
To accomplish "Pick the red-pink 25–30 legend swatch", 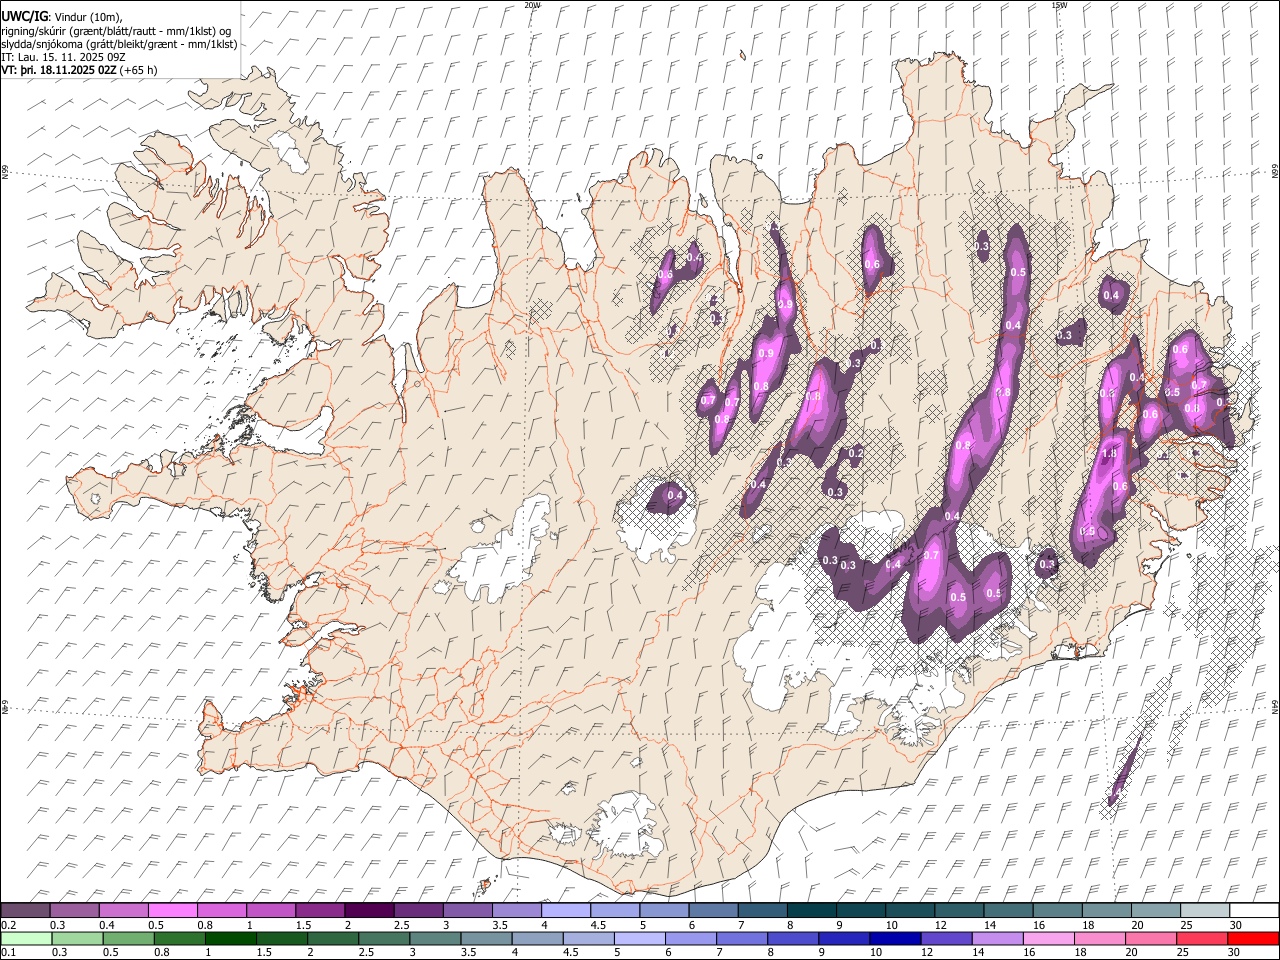I will (1200, 938).
